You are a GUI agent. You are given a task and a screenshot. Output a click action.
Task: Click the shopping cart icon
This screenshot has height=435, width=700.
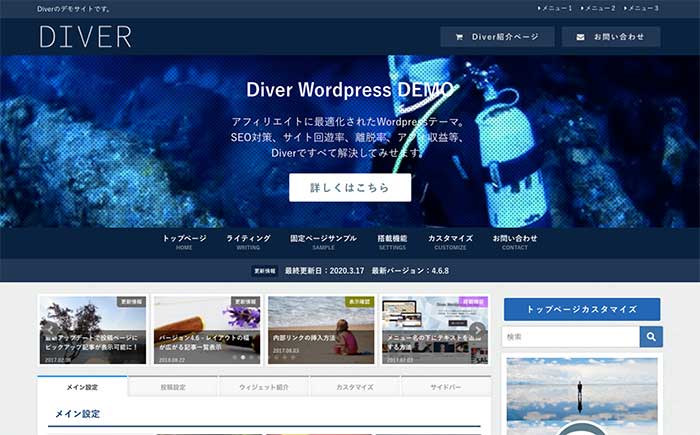click(x=459, y=37)
